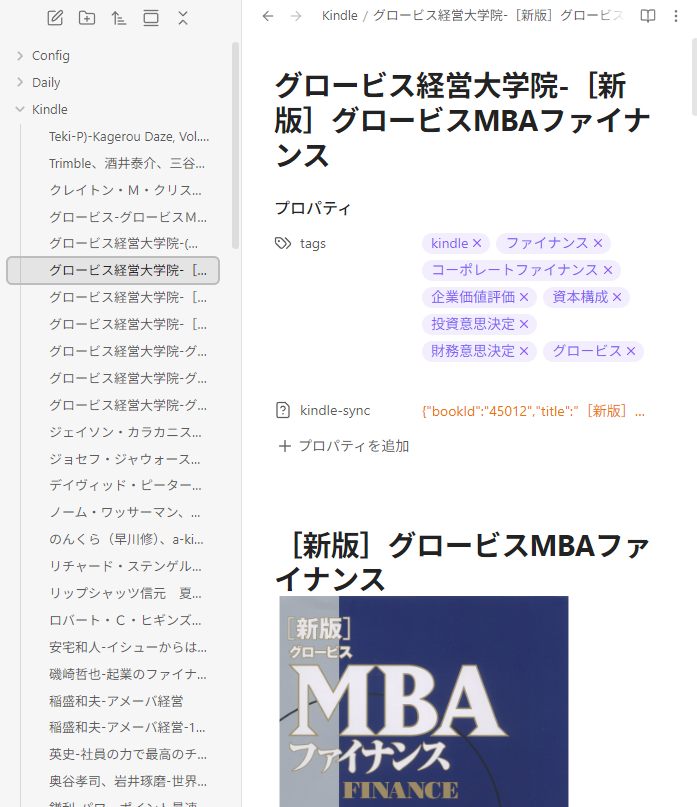The height and width of the screenshot is (807, 697).
Task: Click the tags property label
Action: tap(313, 243)
